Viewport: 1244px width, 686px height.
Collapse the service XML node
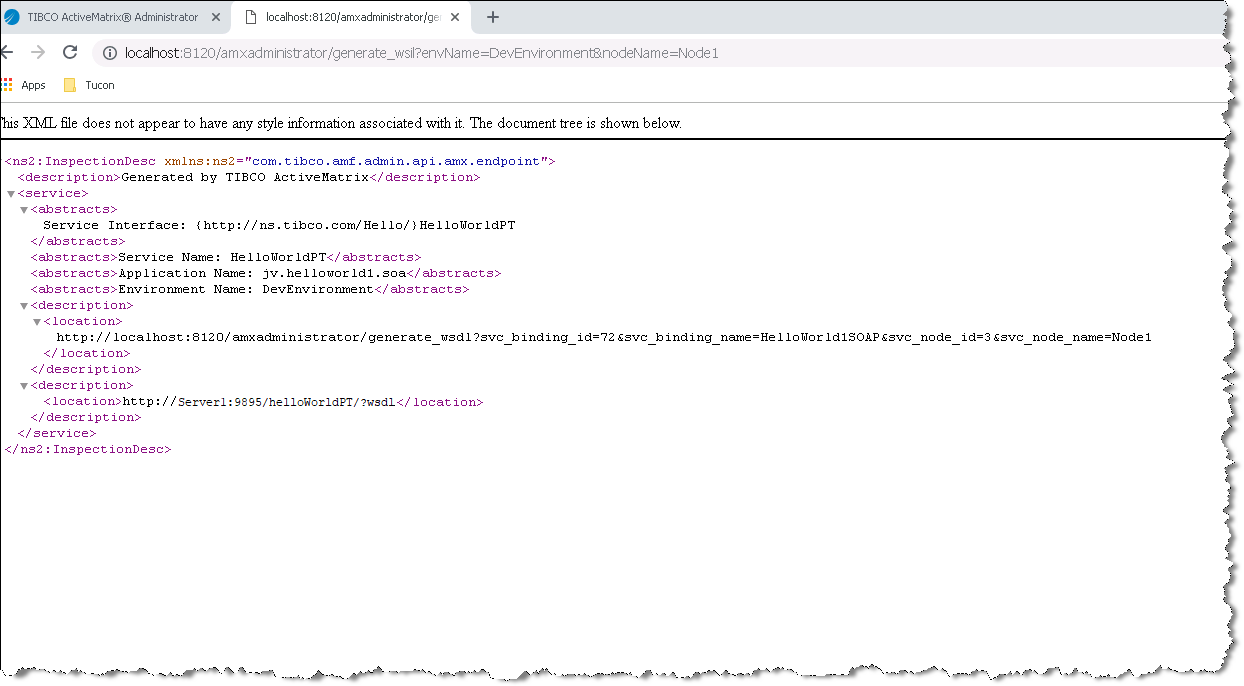(11, 194)
